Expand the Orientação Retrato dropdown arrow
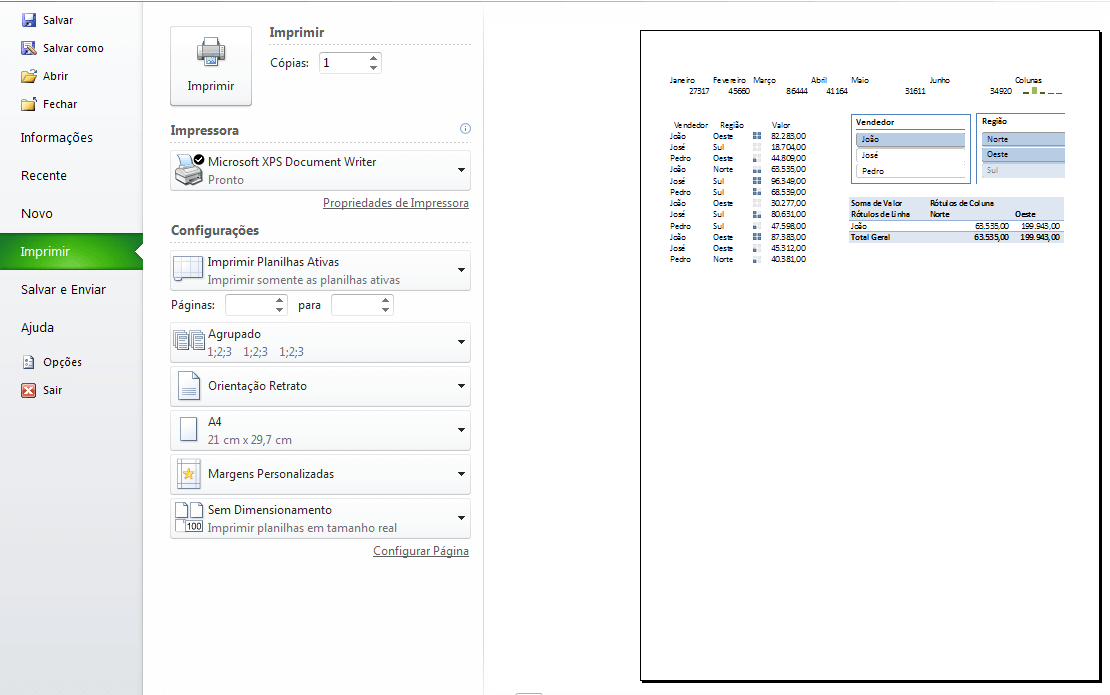This screenshot has width=1110, height=695. click(462, 386)
